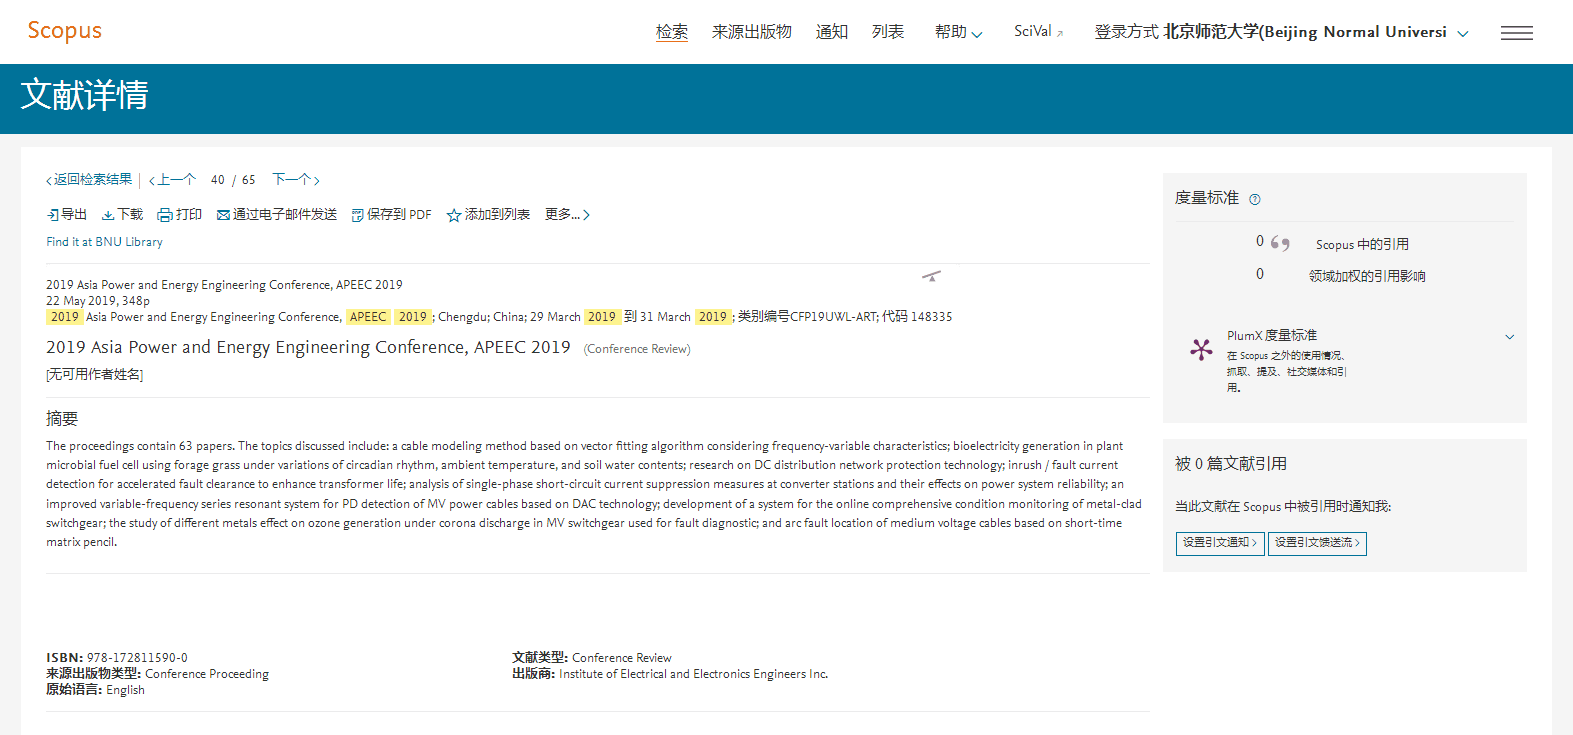Open the 来源出版物 sources menu

(x=752, y=32)
